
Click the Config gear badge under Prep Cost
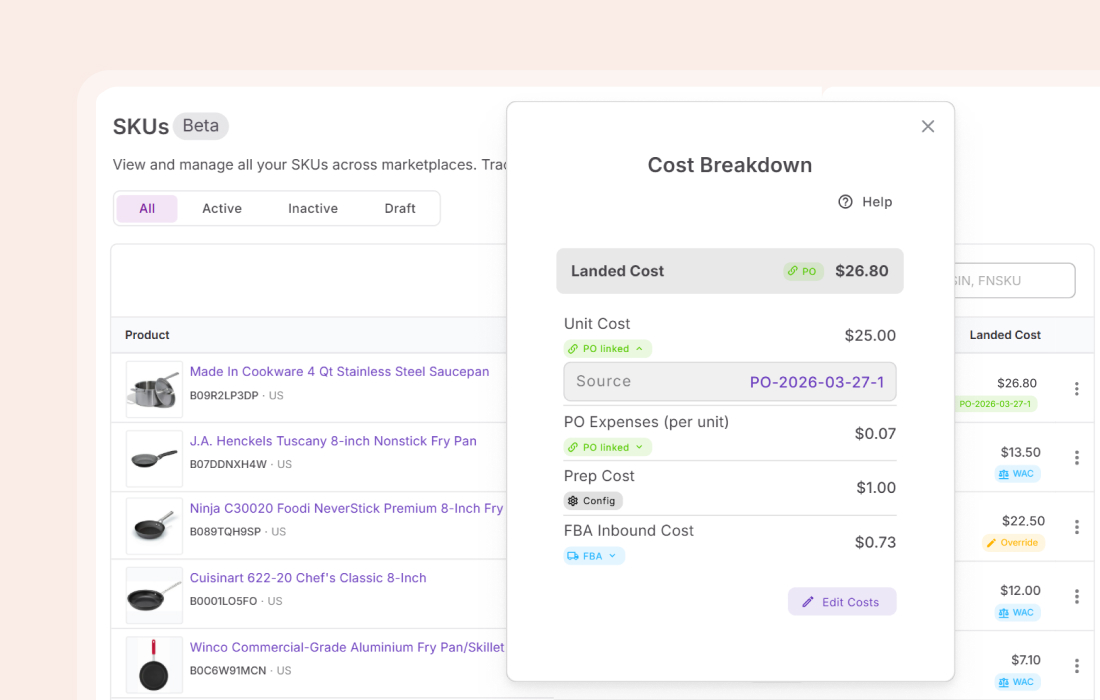pyautogui.click(x=593, y=500)
